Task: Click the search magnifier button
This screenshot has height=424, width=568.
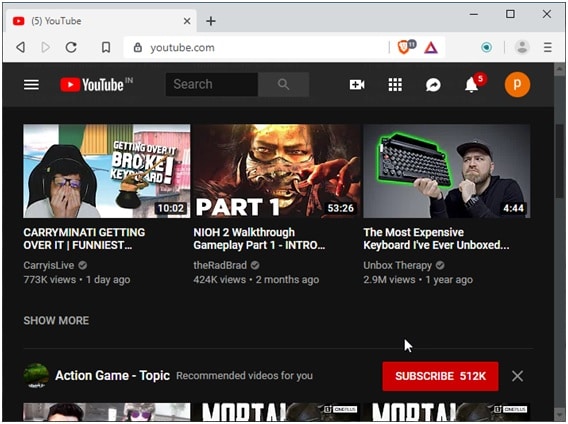Action: (284, 84)
